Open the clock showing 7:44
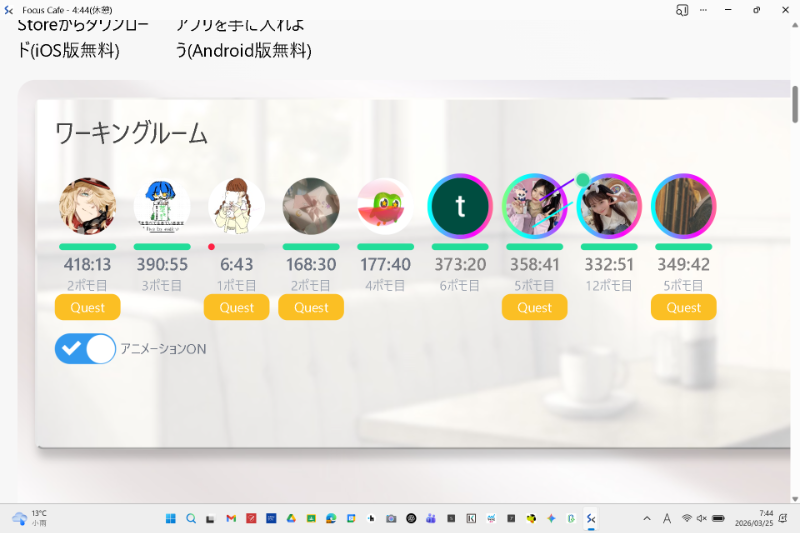Viewport: 800px width, 533px height. click(754, 518)
